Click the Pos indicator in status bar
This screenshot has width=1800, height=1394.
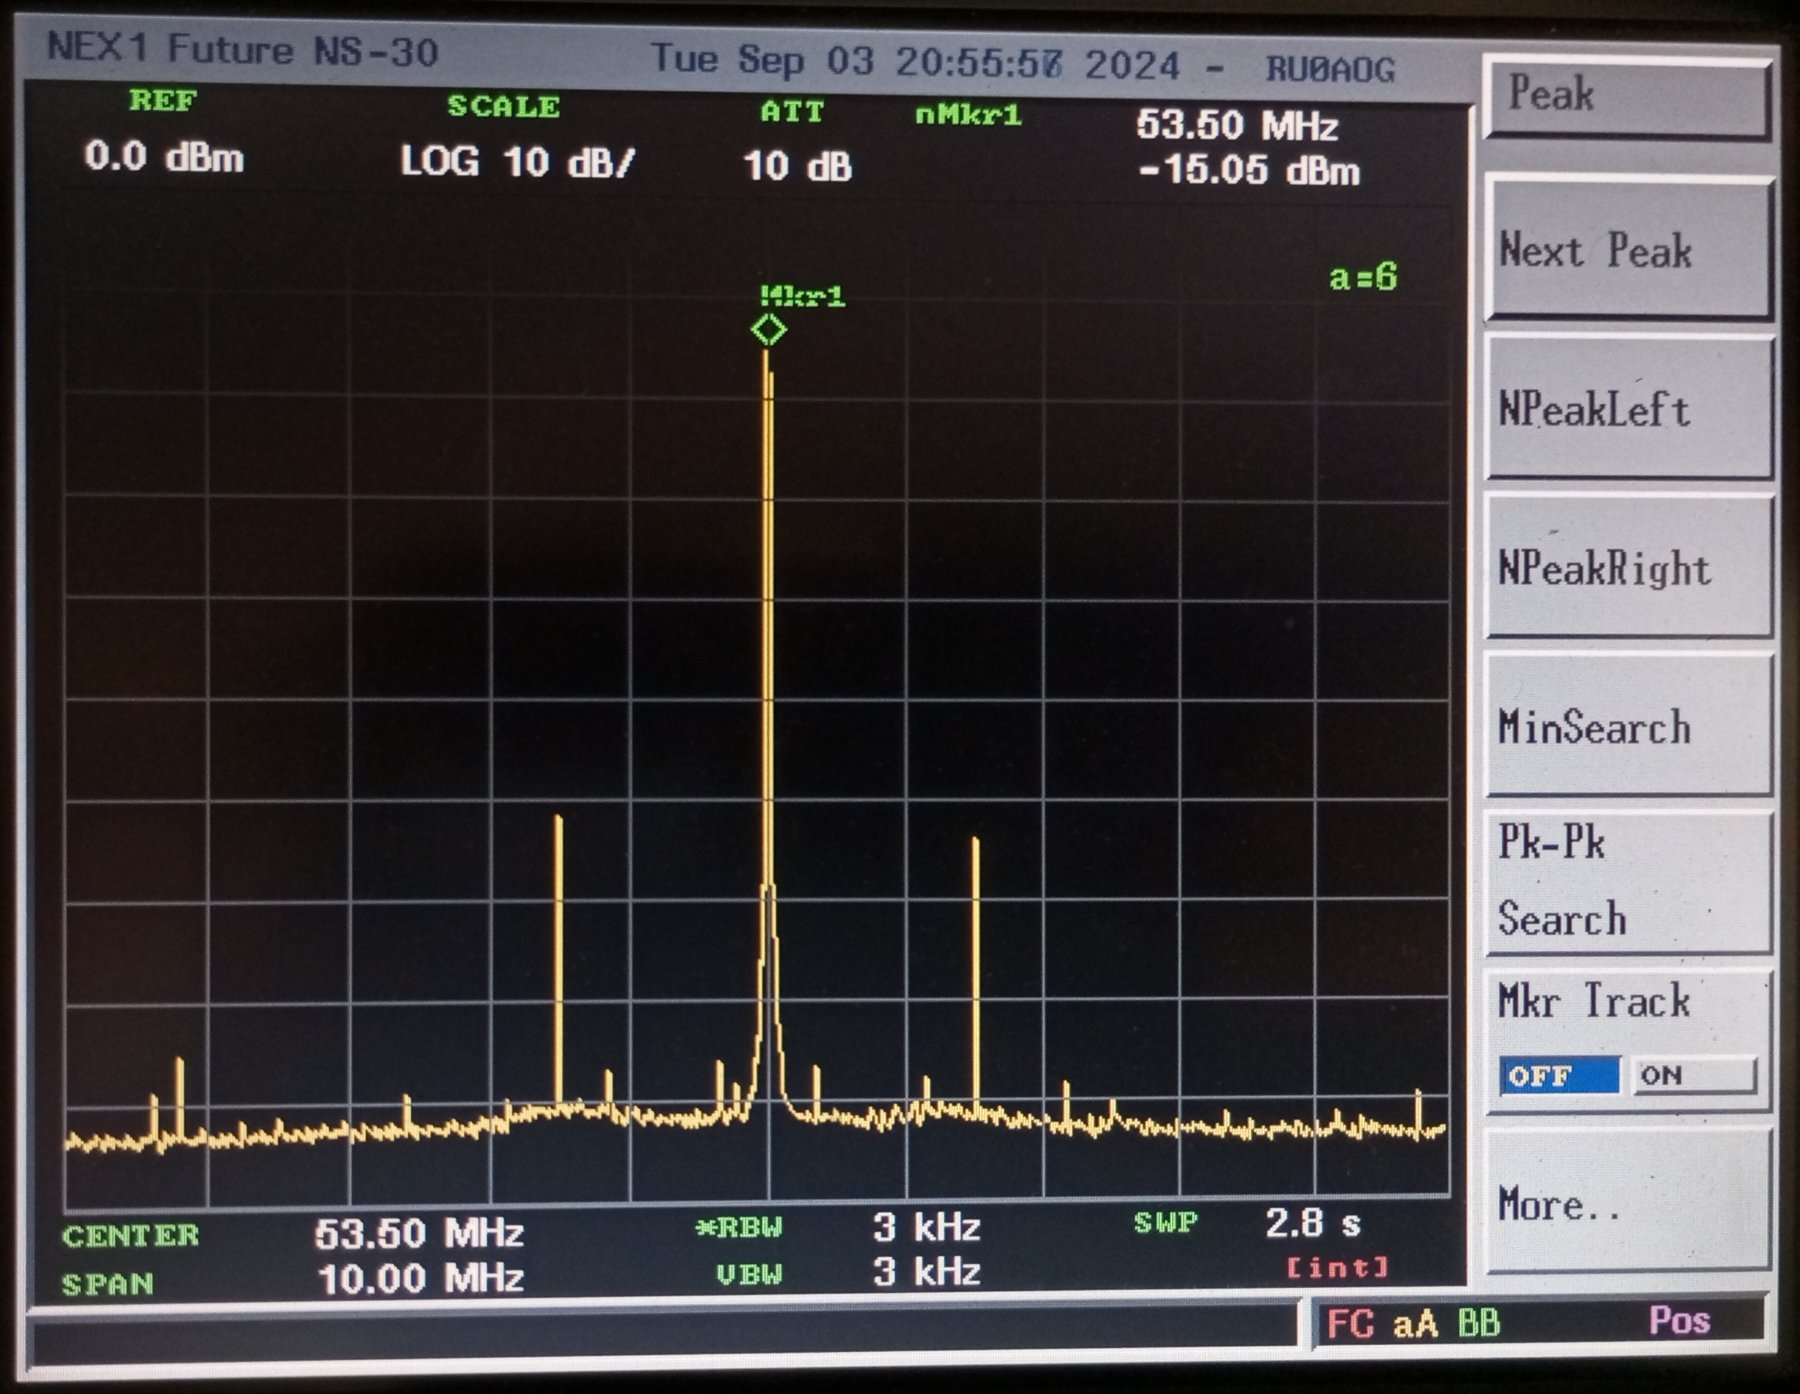click(1679, 1321)
